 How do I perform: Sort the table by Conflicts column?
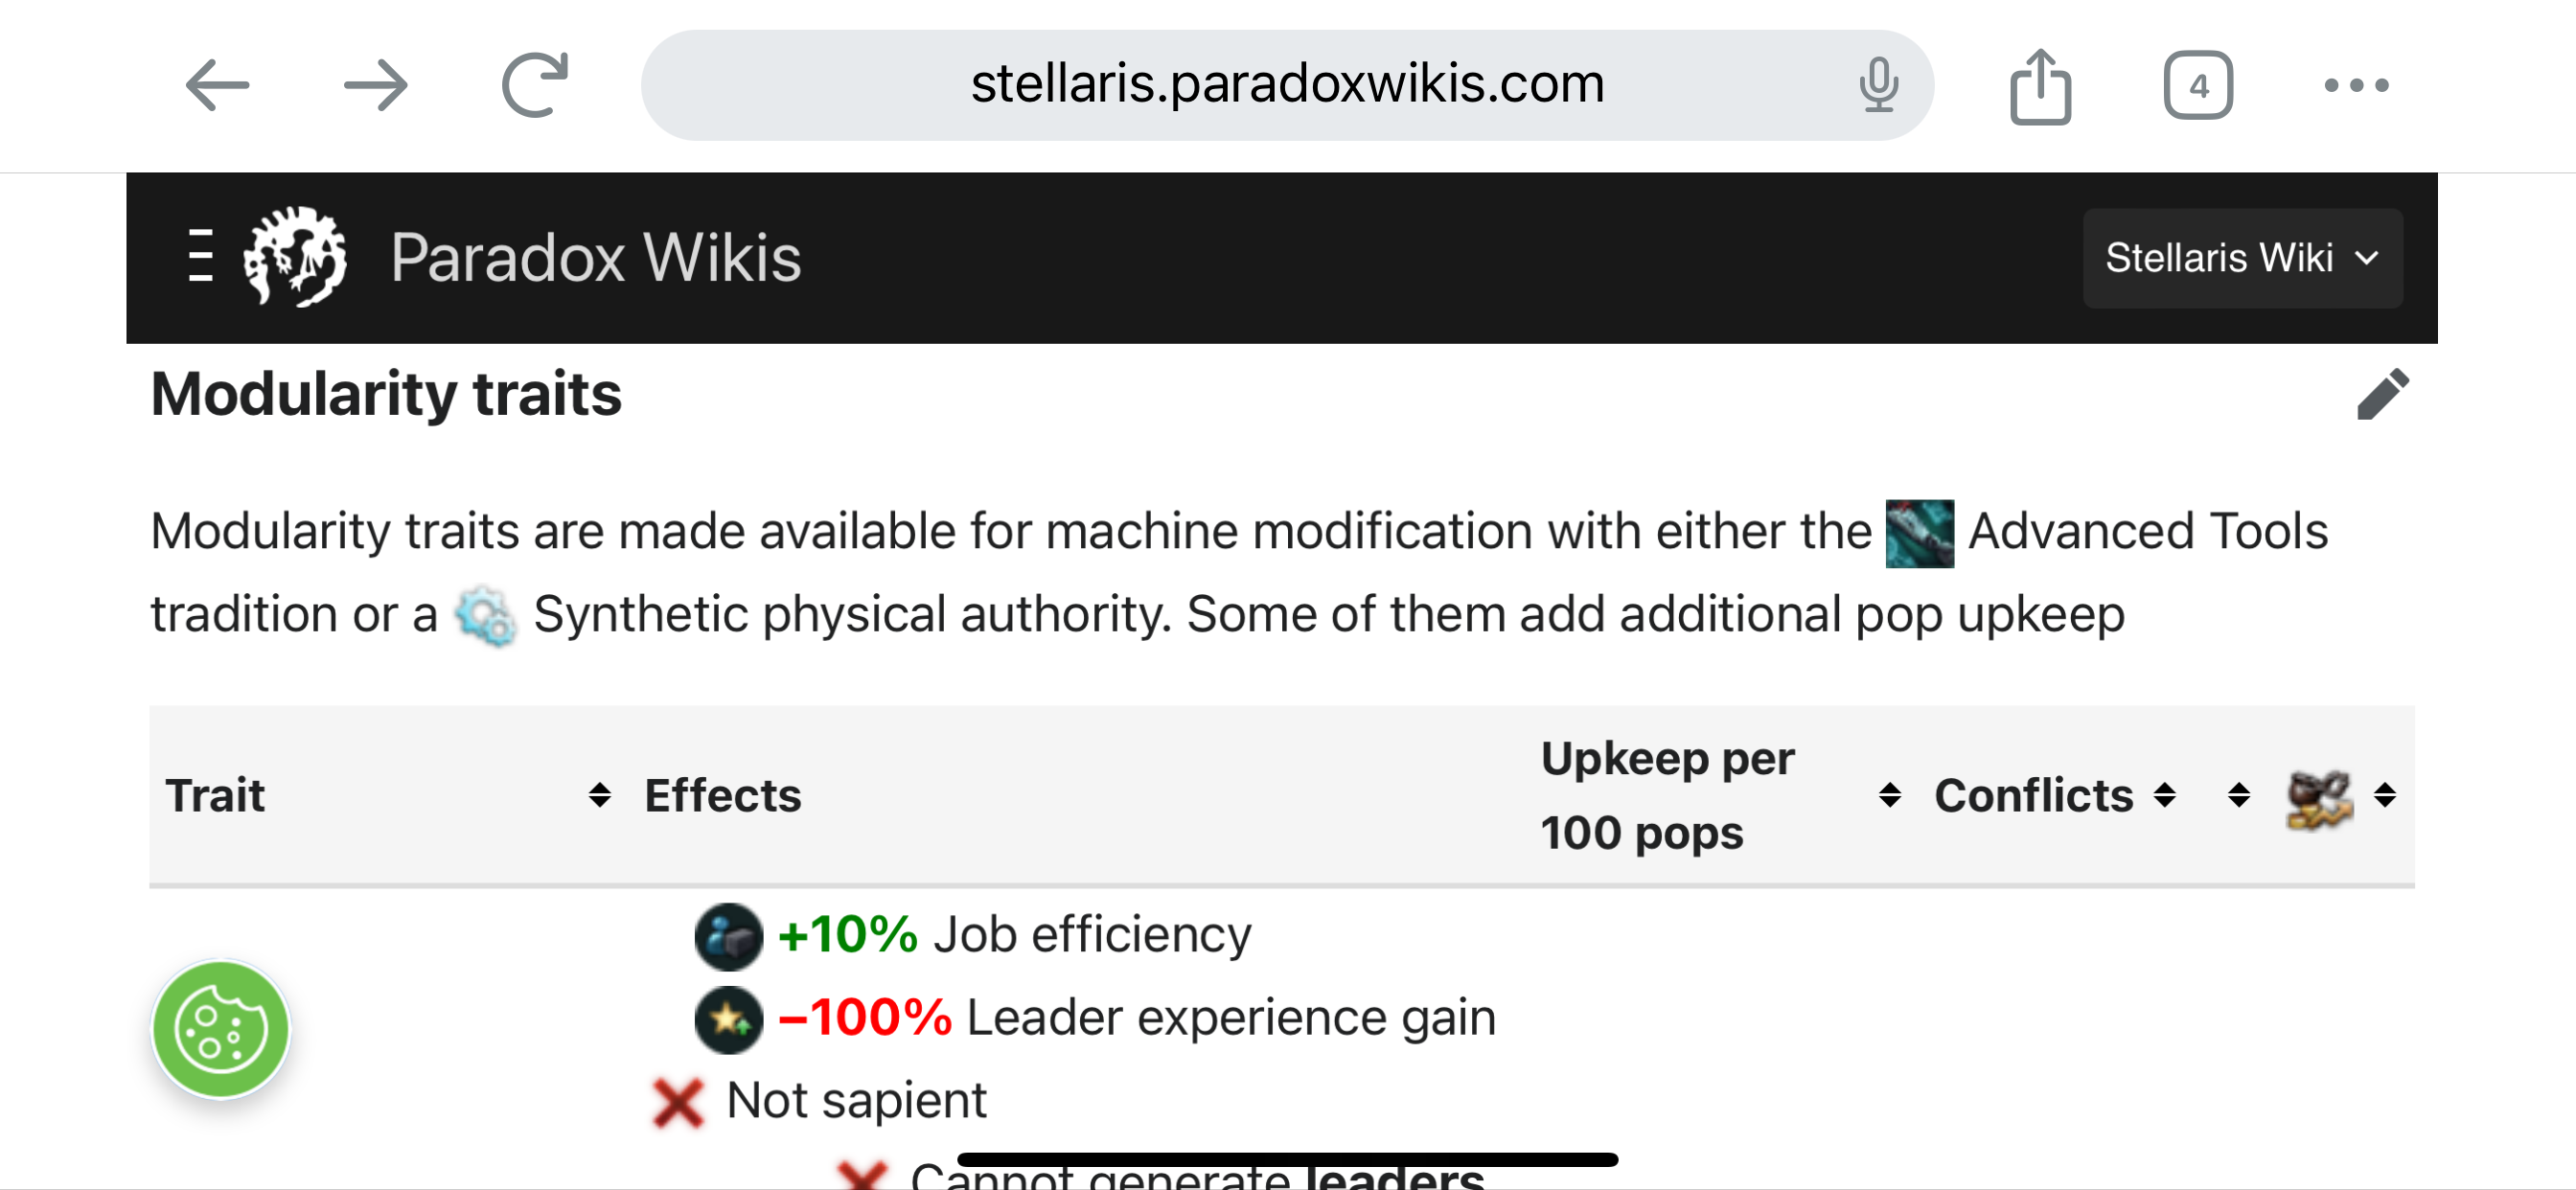pos(2054,795)
